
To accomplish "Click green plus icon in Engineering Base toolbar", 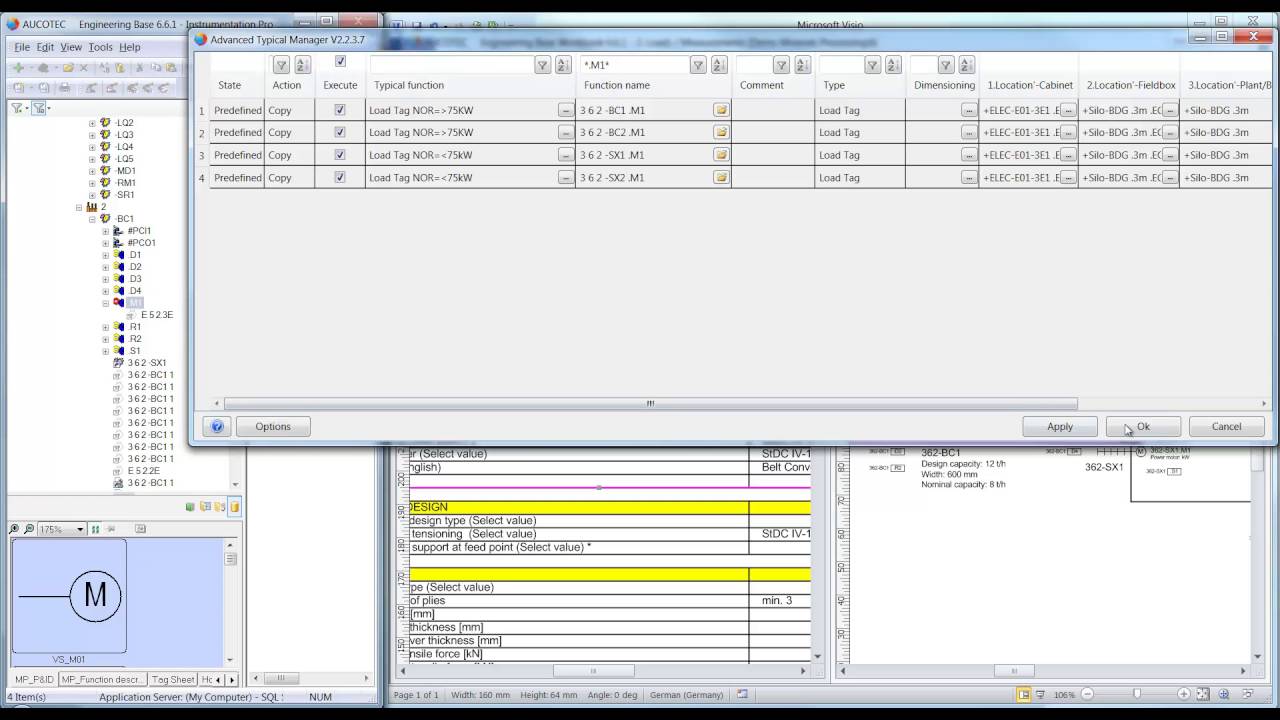I will 18,68.
